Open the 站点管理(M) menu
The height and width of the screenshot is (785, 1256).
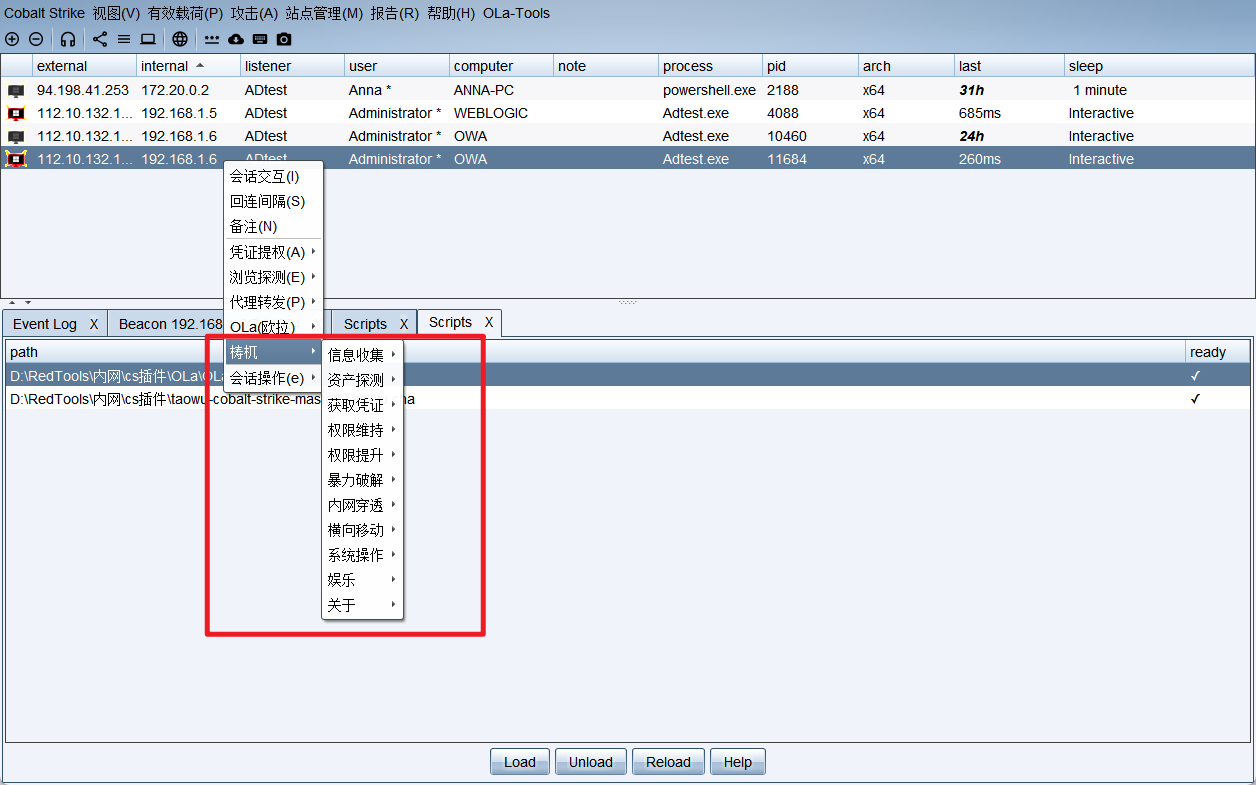point(324,13)
